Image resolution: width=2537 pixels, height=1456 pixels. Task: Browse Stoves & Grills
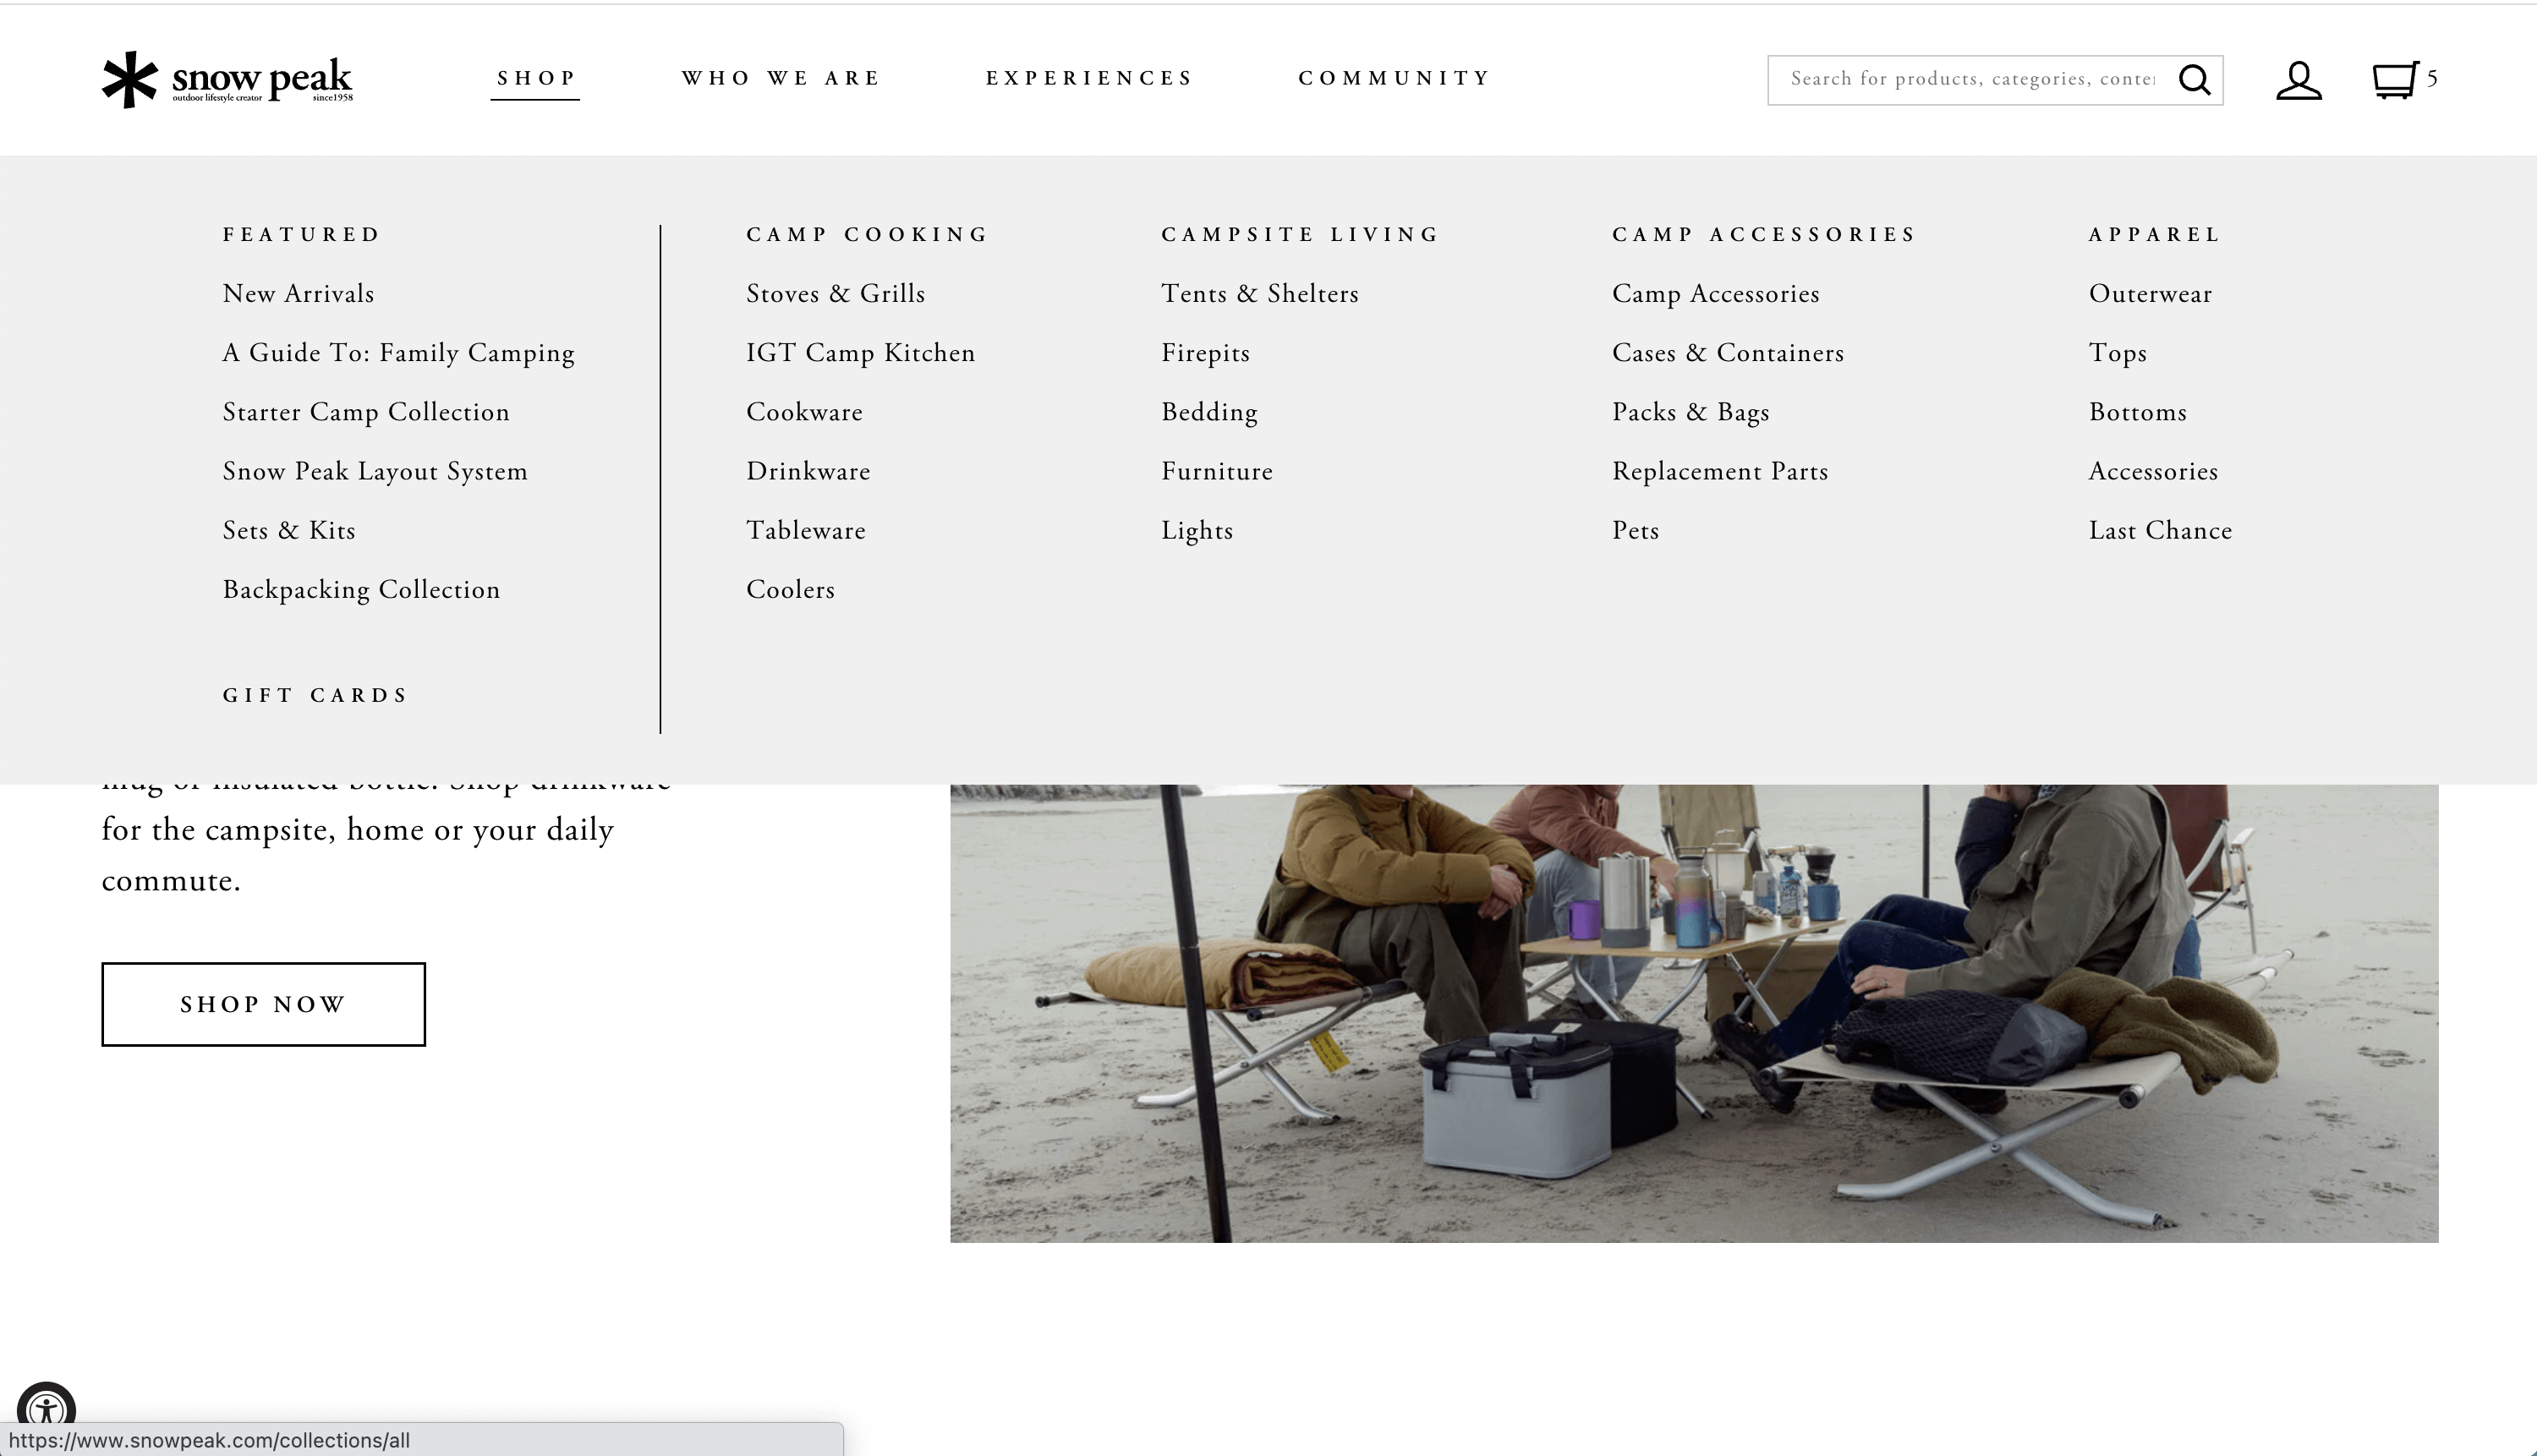pos(835,293)
